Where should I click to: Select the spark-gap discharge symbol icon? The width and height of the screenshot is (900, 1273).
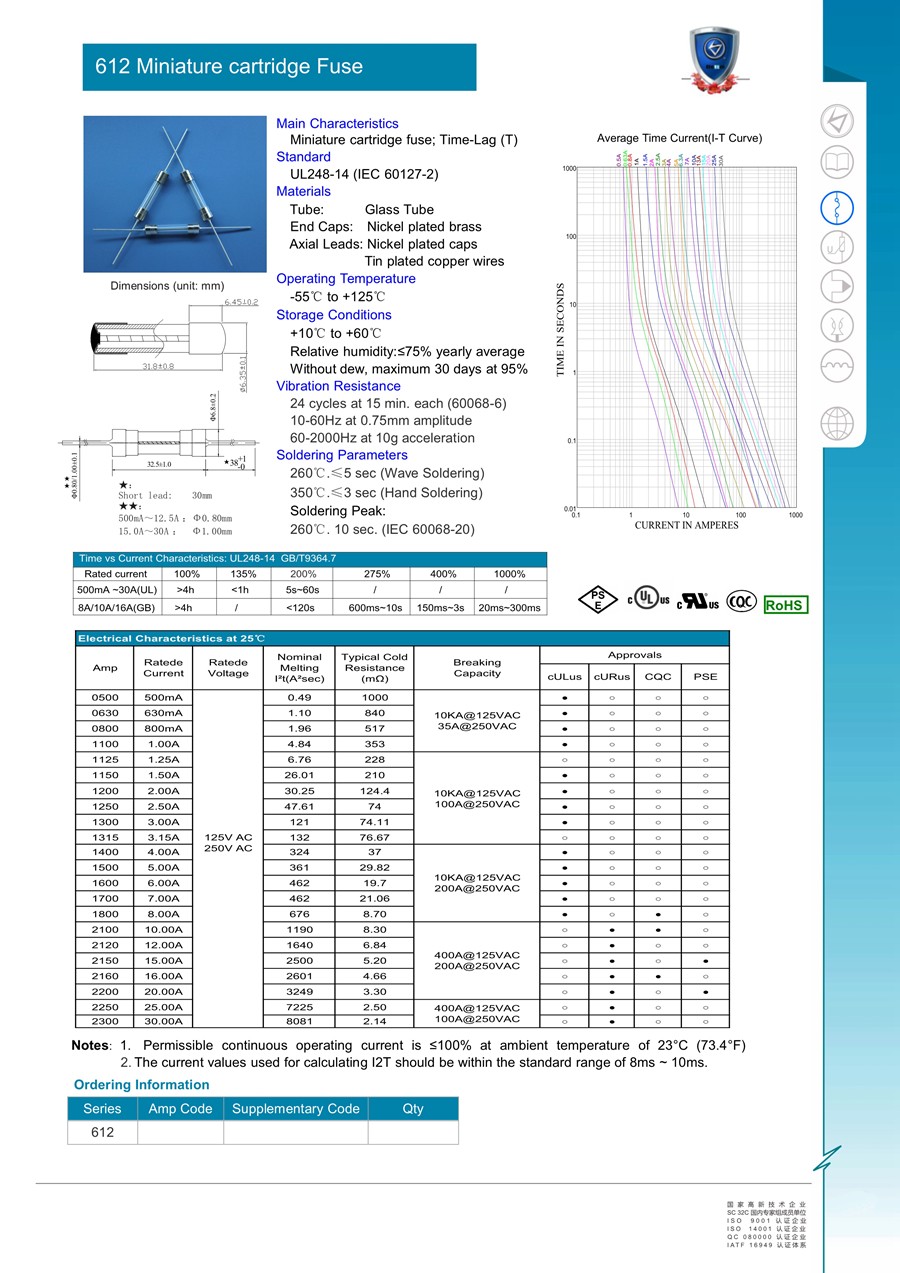coord(837,326)
